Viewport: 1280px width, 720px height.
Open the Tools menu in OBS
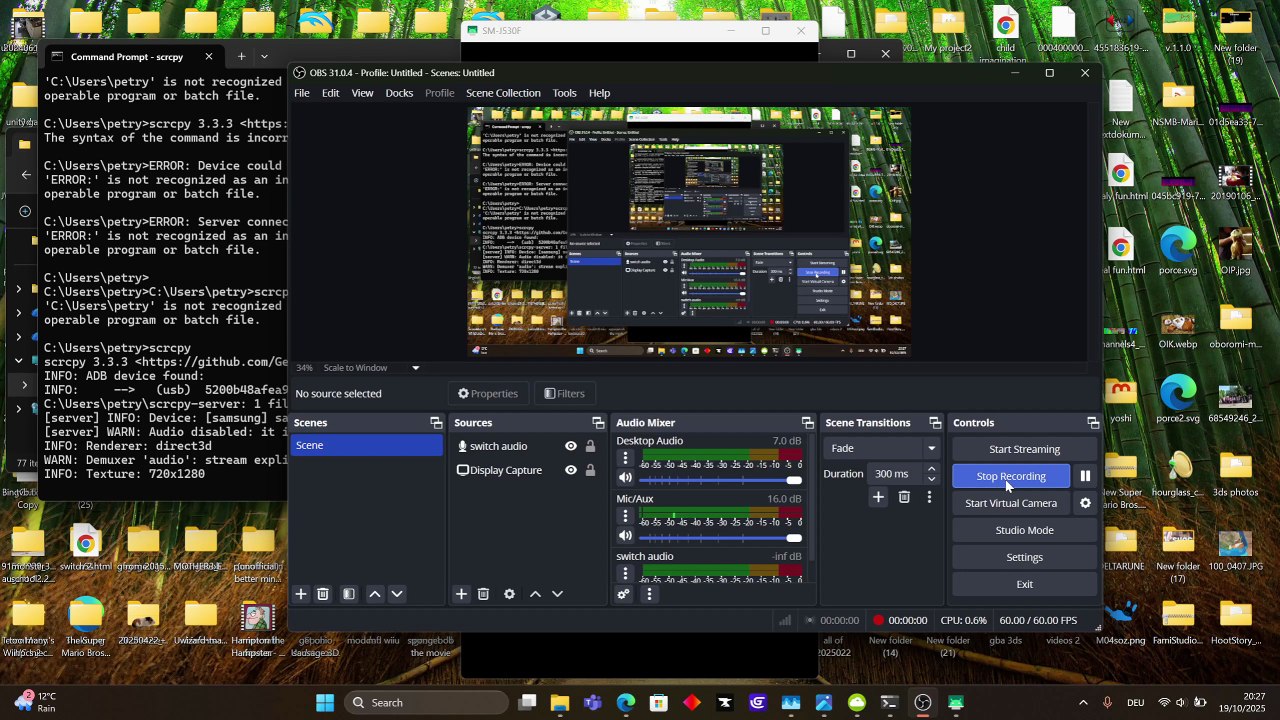[x=564, y=93]
